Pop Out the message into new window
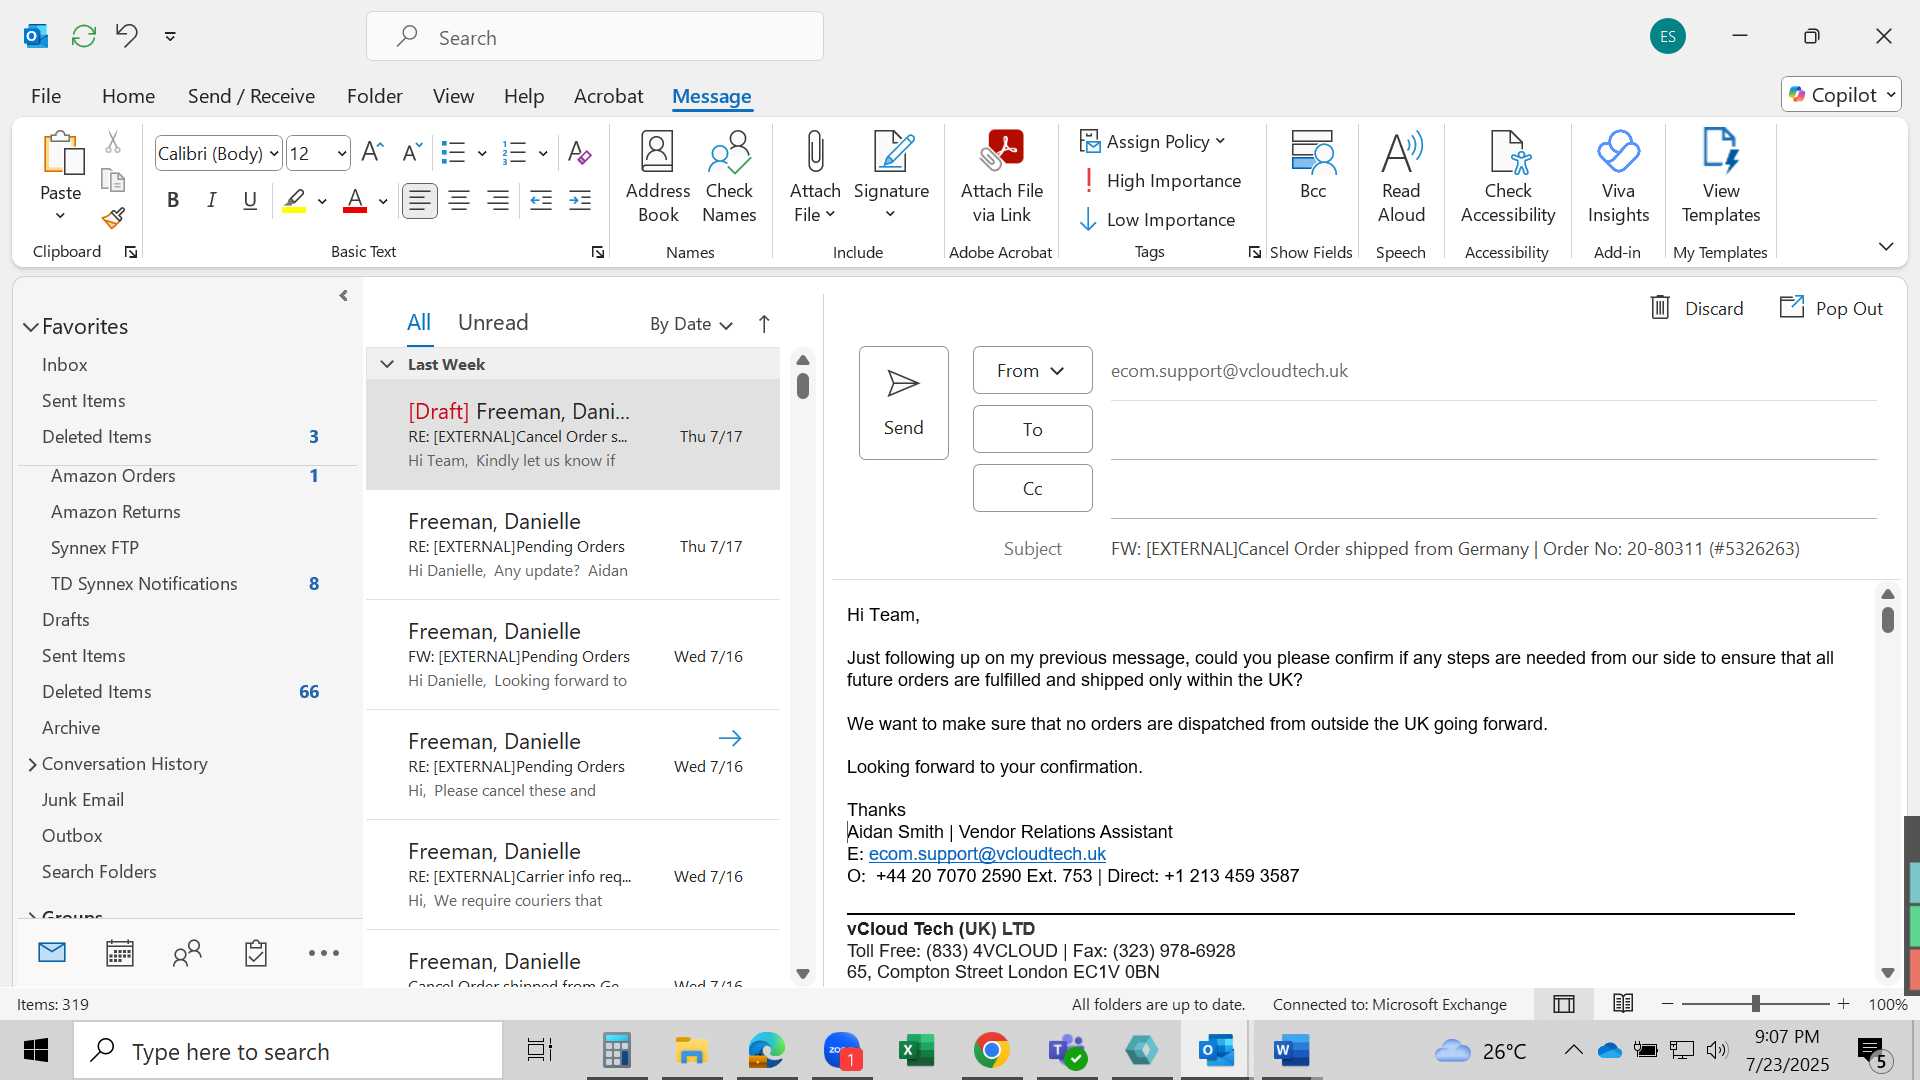Viewport: 1920px width, 1080px height. [x=1832, y=308]
